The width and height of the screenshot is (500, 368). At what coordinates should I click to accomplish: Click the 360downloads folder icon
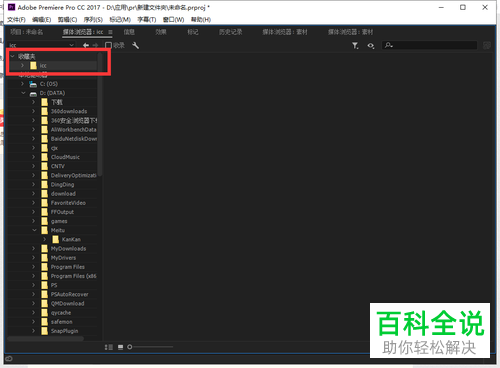45,111
